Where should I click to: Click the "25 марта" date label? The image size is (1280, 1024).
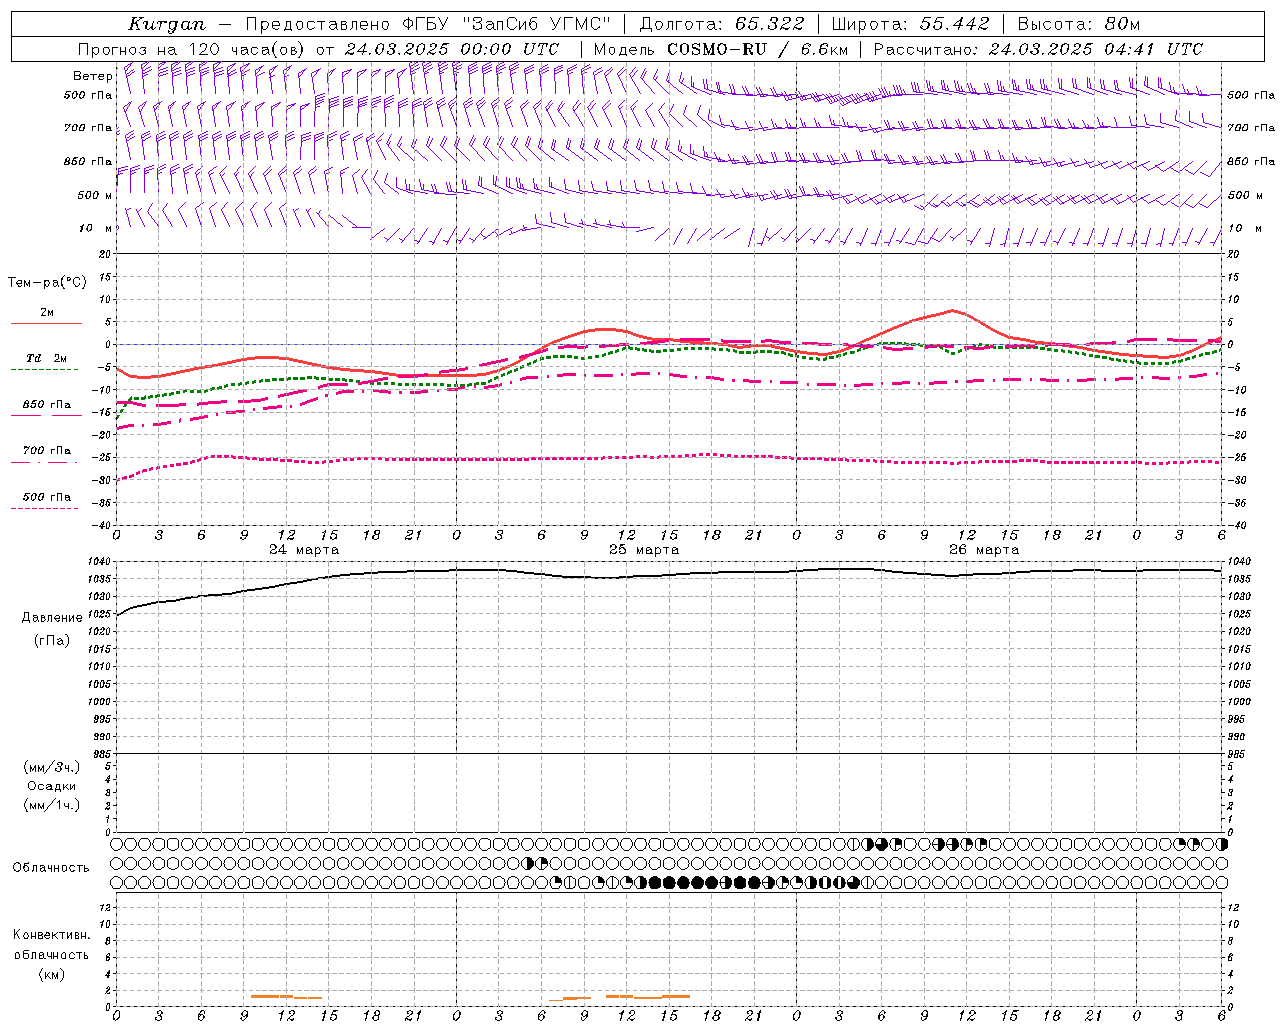point(644,550)
